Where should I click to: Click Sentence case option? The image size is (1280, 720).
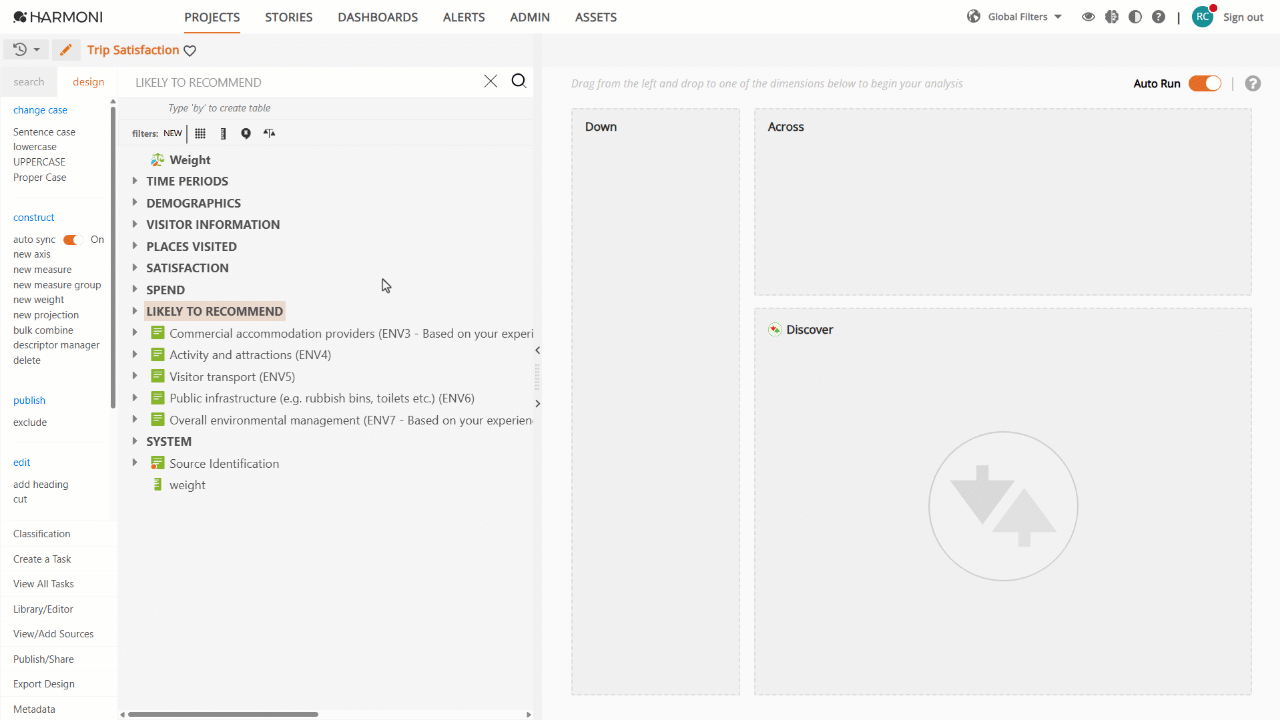[x=44, y=132]
